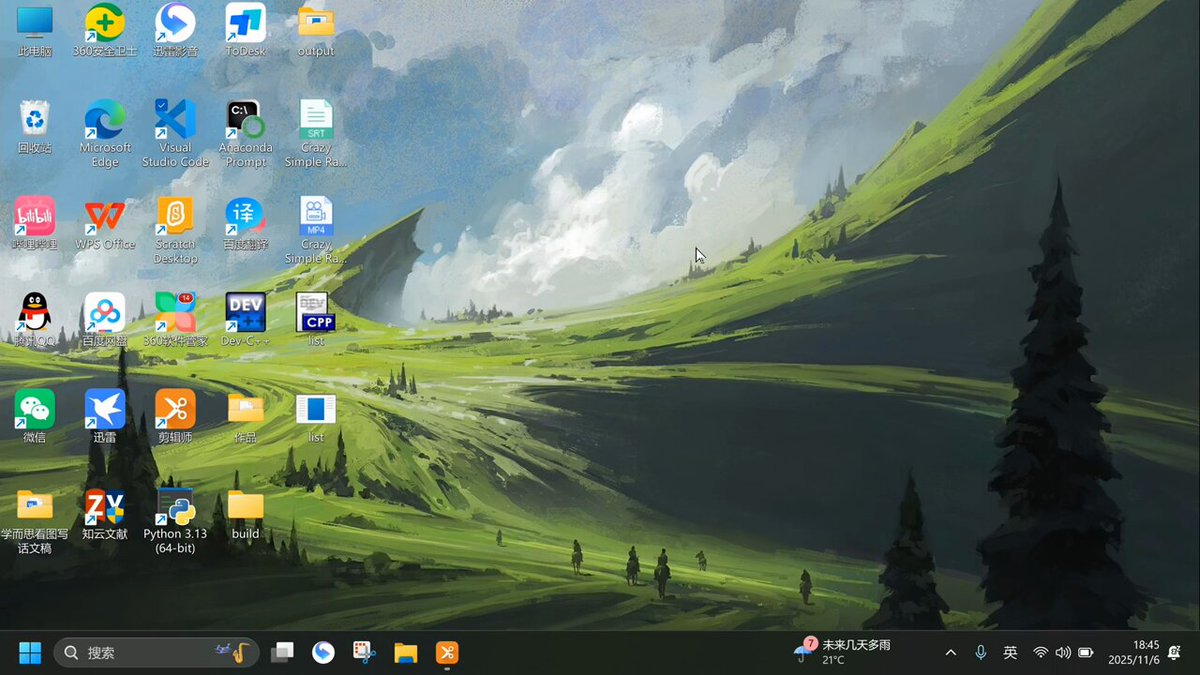Select the 百度网盘 shortcut
The height and width of the screenshot is (675, 1200).
[105, 320]
